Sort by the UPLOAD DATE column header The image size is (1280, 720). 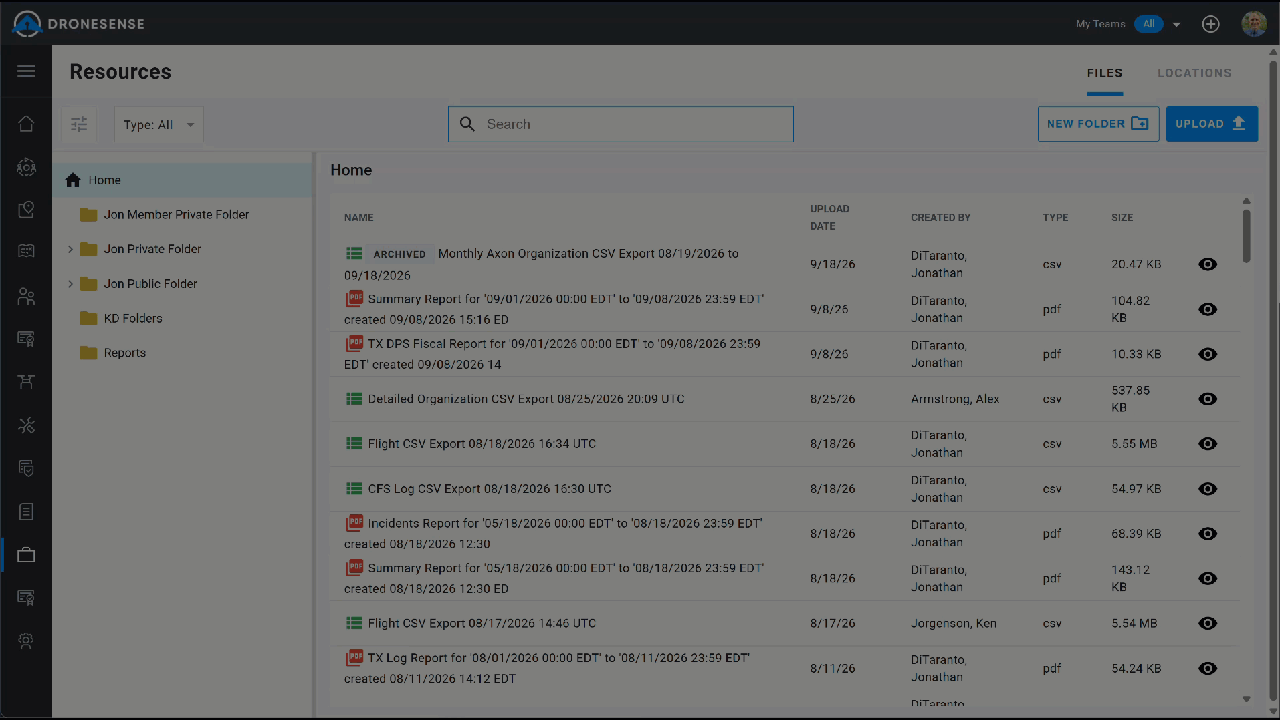(829, 218)
